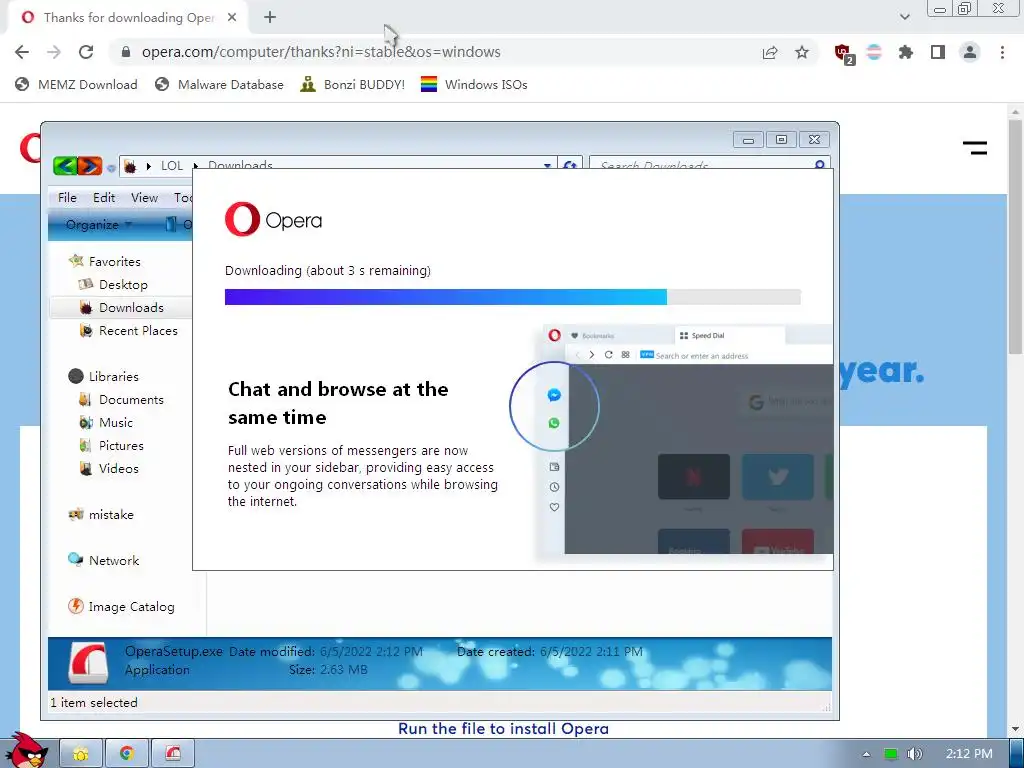This screenshot has width=1024, height=768.
Task: Close the Thanks for downloading Opera tab
Action: pos(232,18)
